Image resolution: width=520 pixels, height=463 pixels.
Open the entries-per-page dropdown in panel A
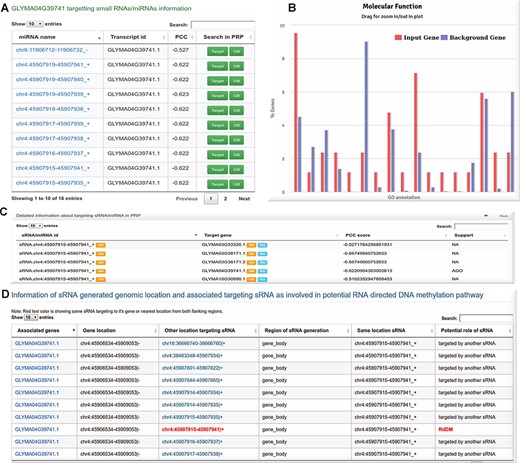35,24
